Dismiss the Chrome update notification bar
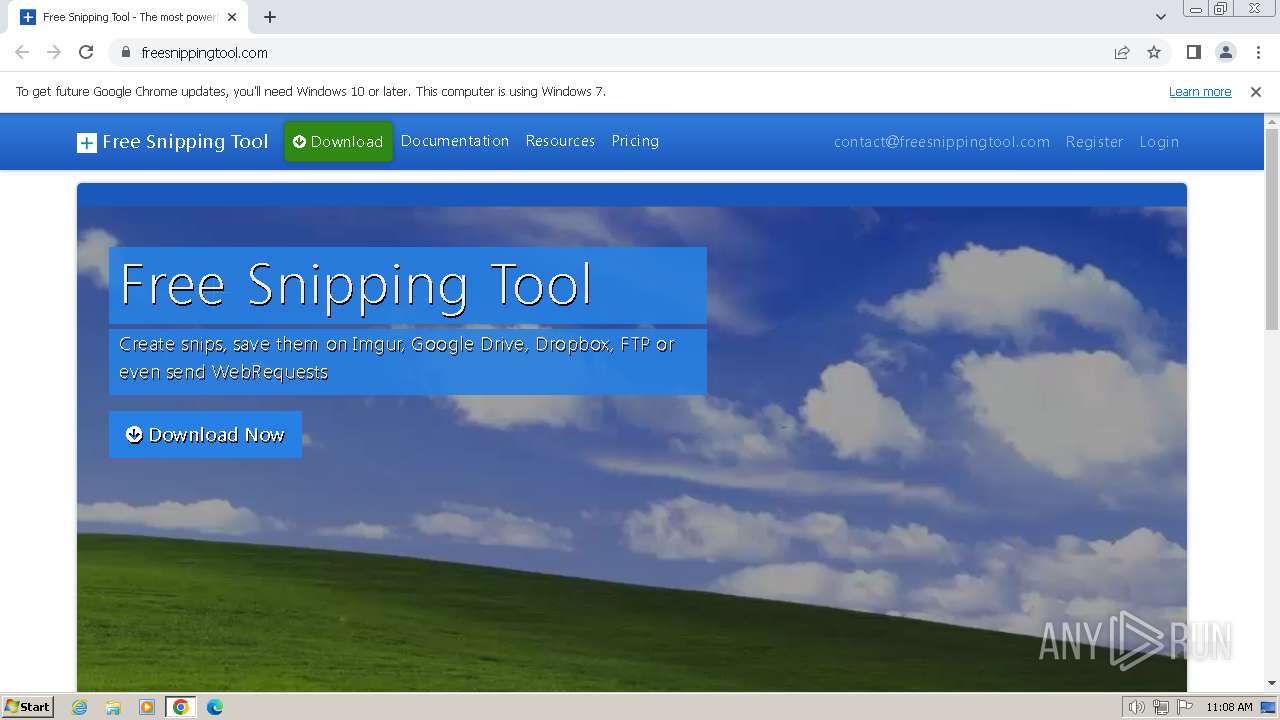Screen dimensions: 1280x720 [x=1256, y=91]
